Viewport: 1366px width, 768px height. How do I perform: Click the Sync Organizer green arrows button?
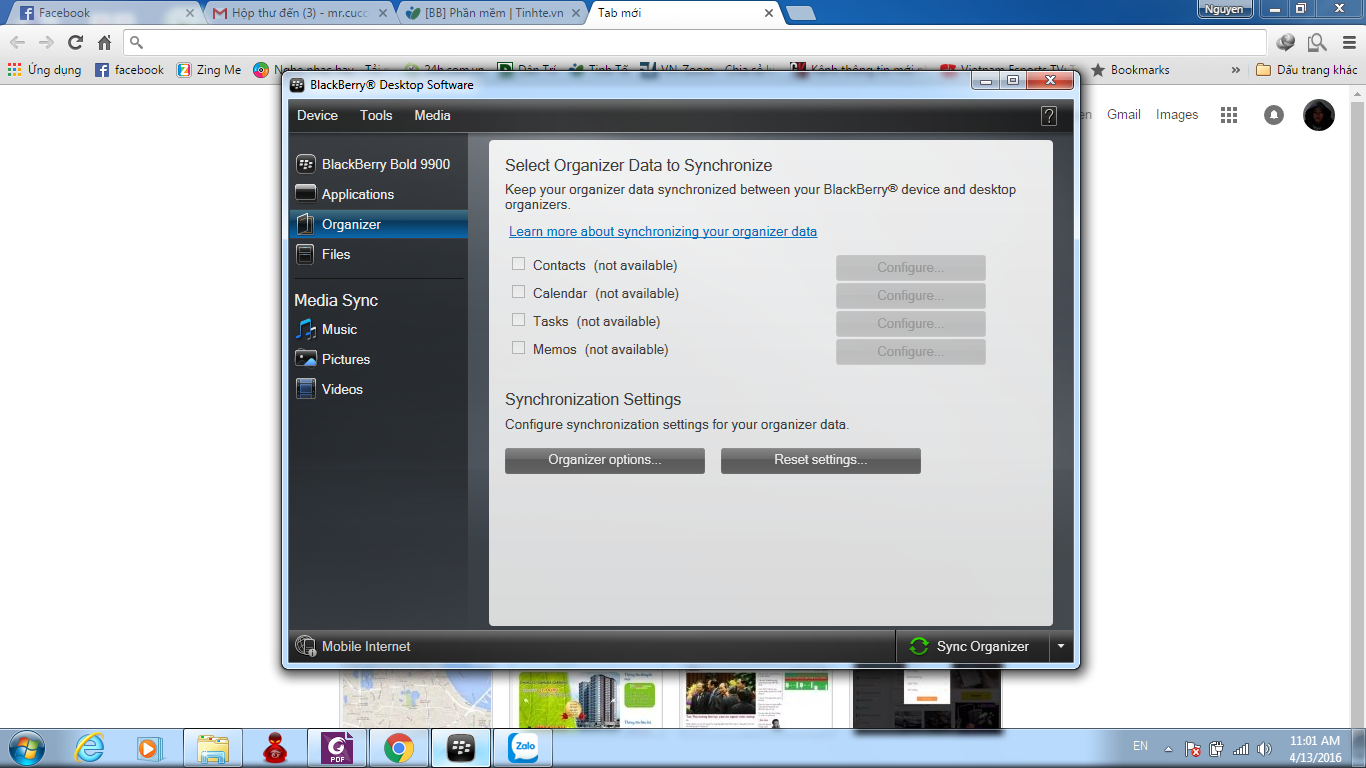click(972, 646)
